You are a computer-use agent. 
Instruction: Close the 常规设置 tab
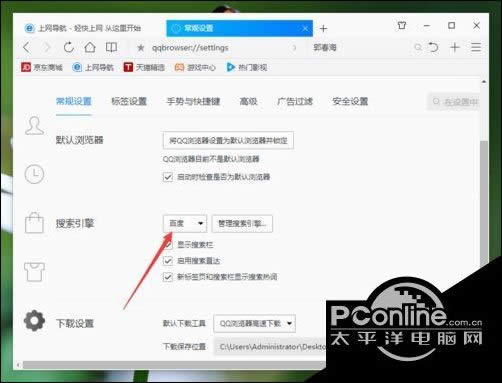click(x=305, y=28)
